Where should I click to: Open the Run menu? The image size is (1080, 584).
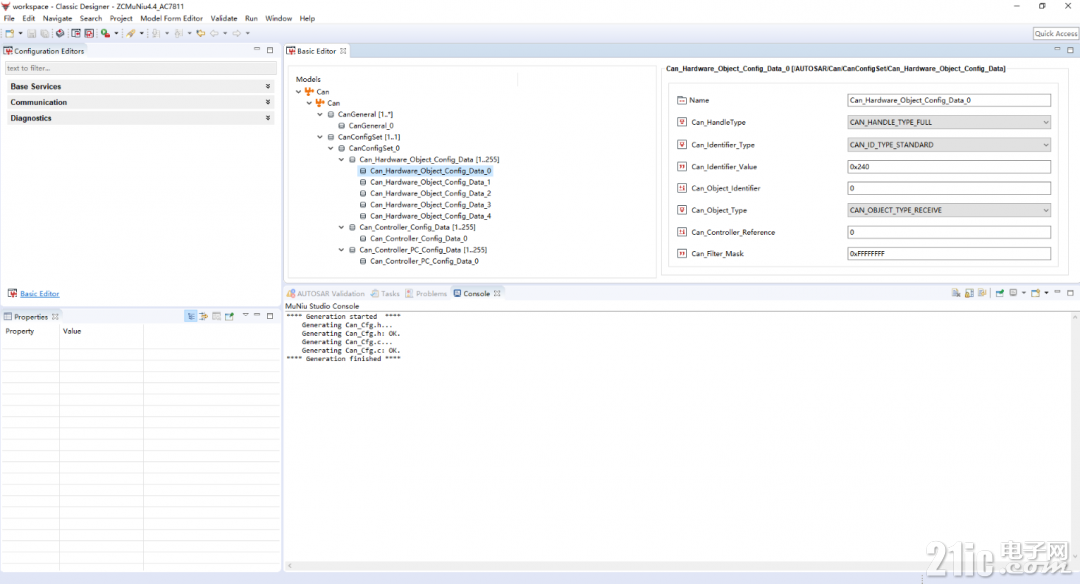[x=251, y=19]
